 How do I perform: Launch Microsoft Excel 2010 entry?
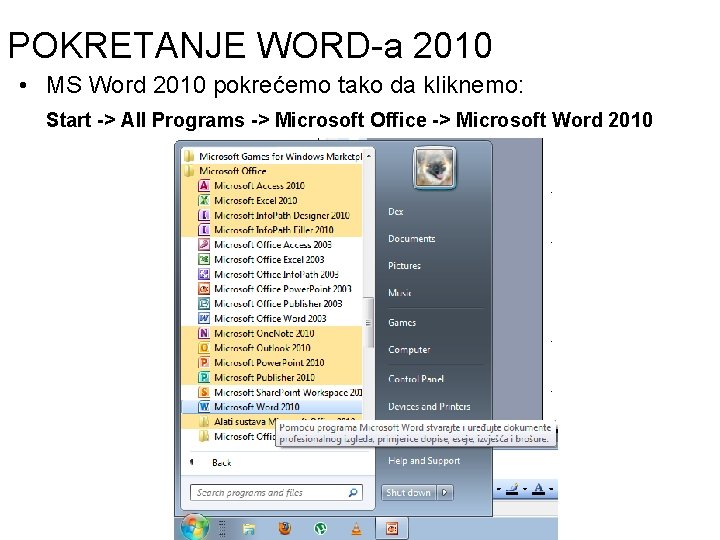tap(272, 201)
